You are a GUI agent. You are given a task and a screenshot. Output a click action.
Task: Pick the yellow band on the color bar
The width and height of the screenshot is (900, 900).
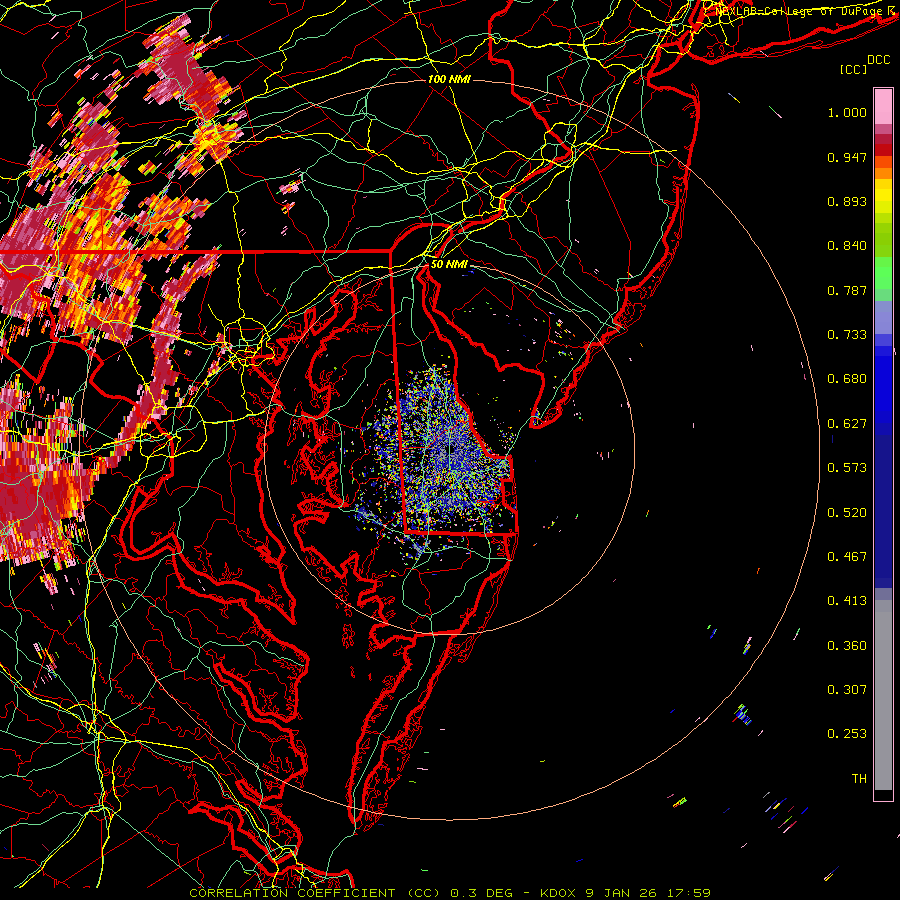(883, 196)
